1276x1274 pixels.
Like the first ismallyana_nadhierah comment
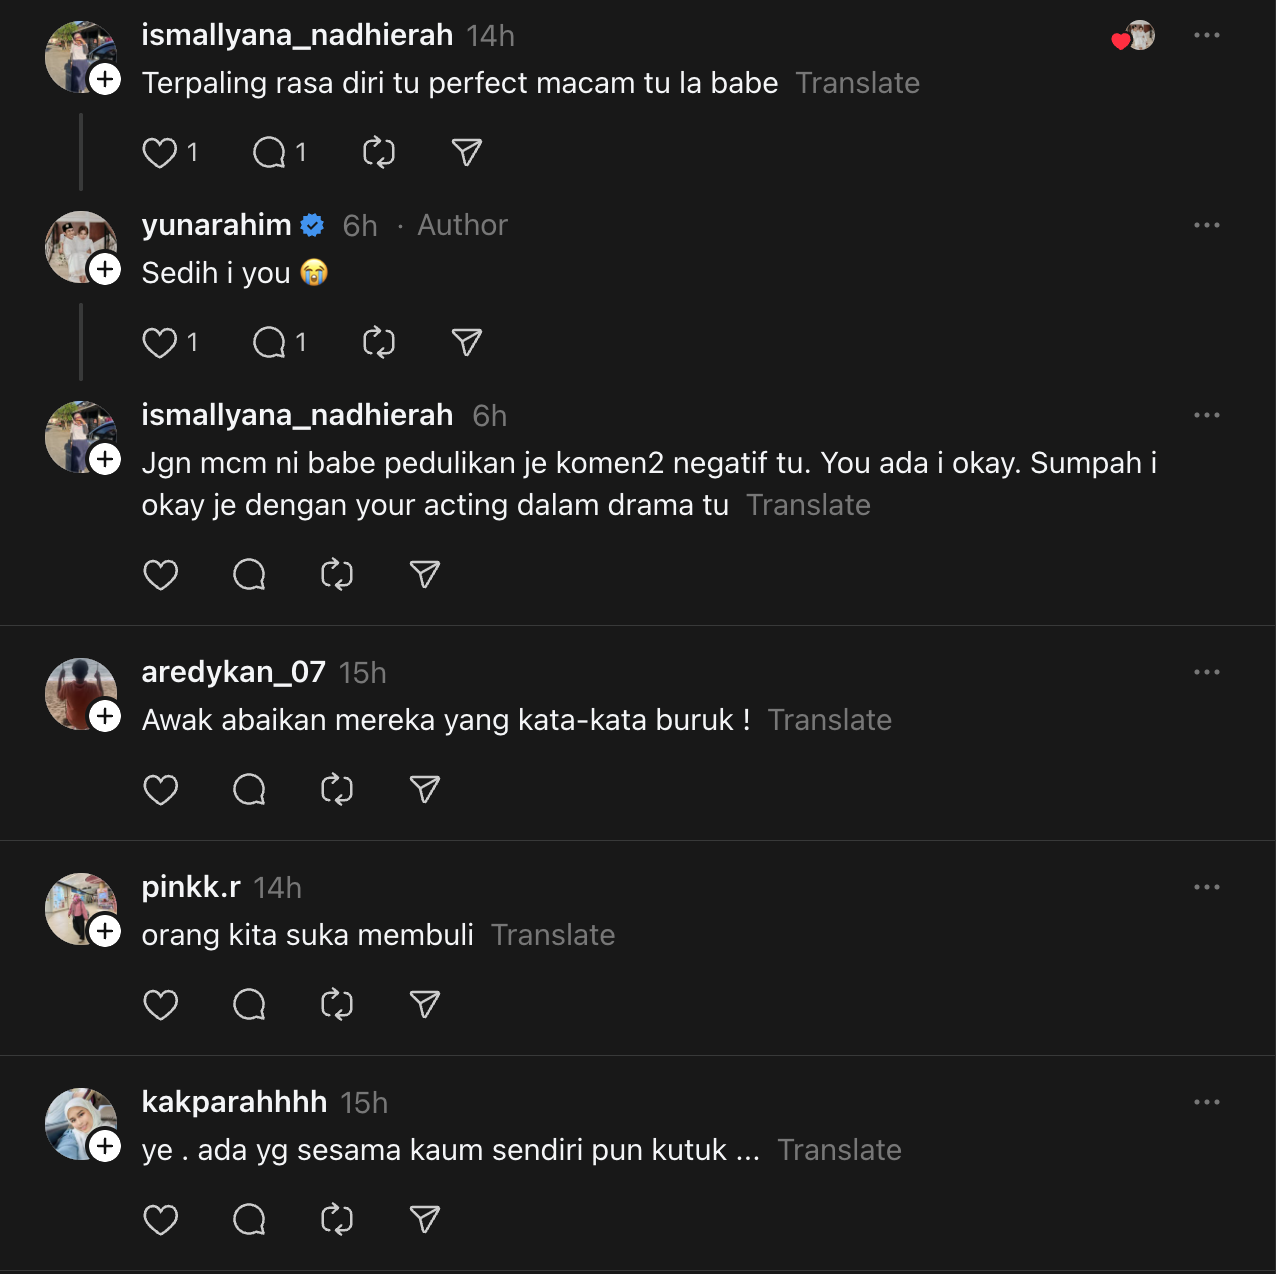coord(160,153)
